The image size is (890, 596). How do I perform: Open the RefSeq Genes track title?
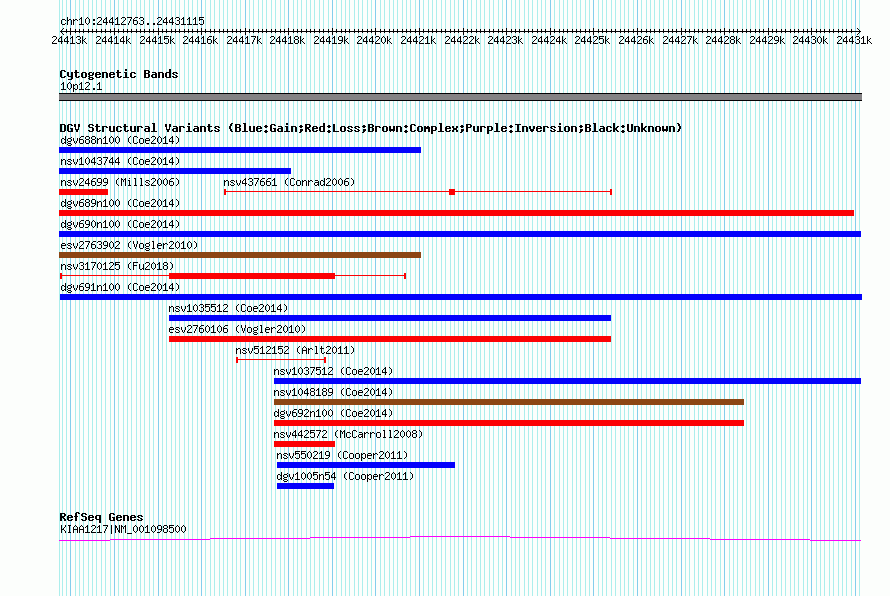(102, 517)
